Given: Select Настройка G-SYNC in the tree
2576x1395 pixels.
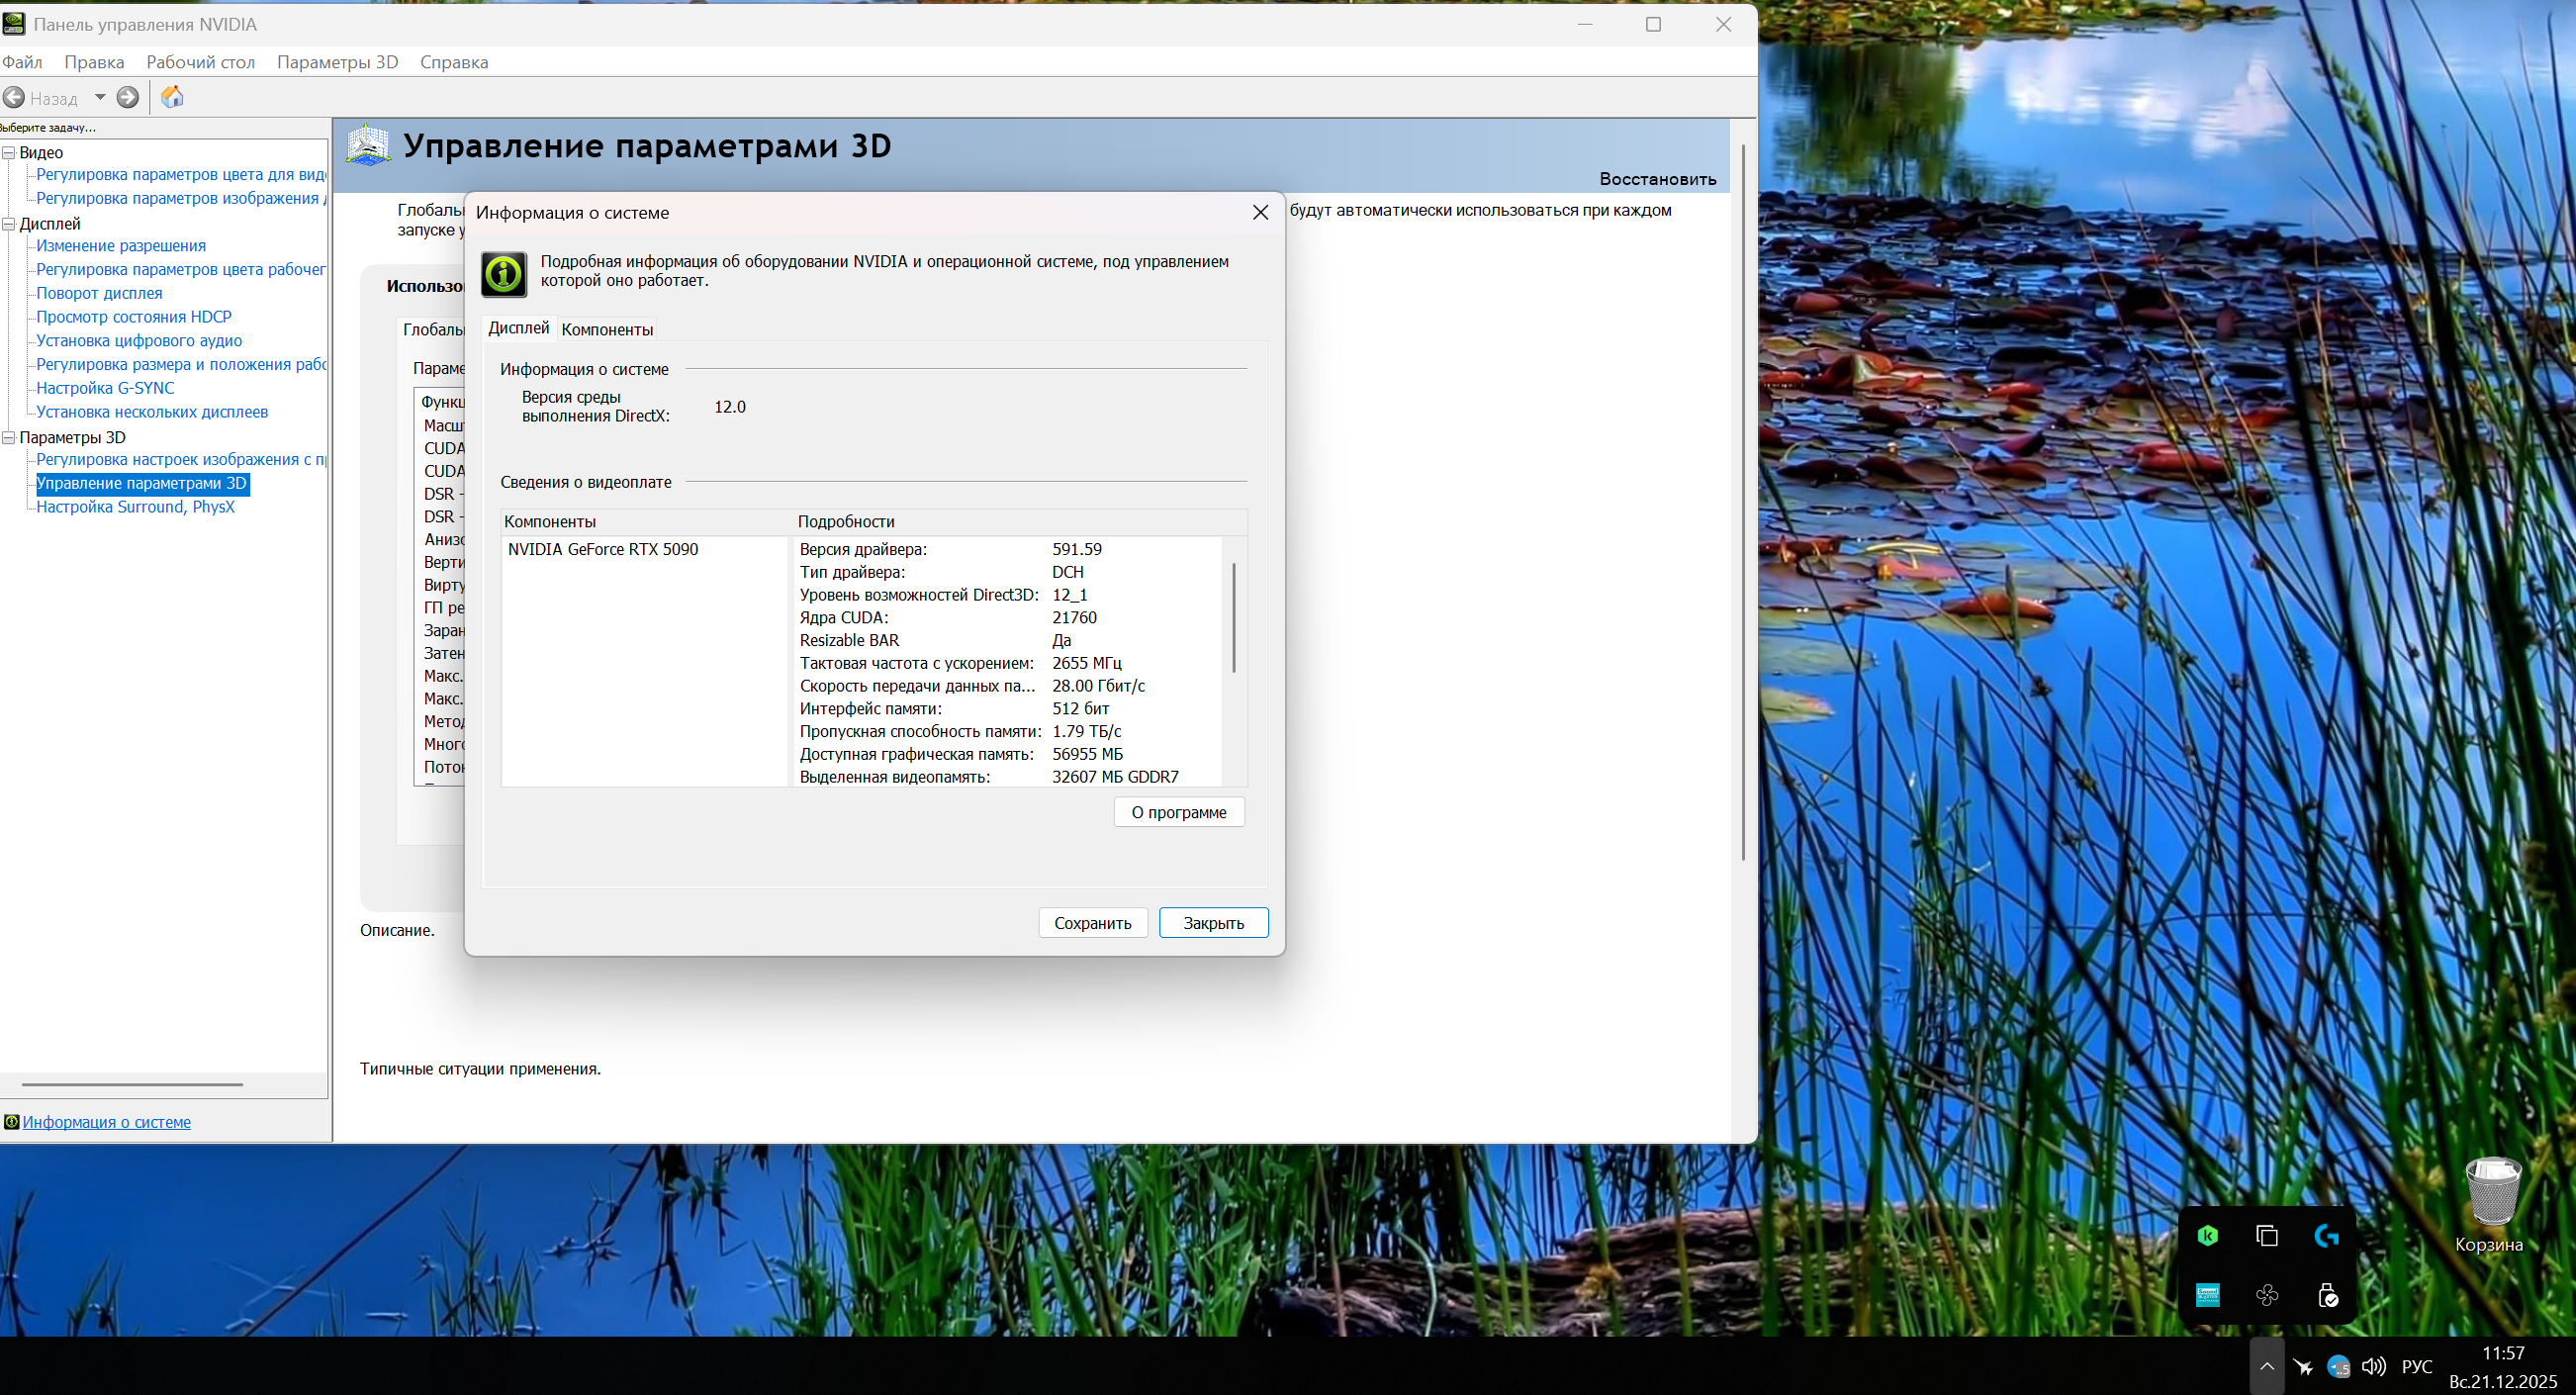Looking at the screenshot, I should click(x=105, y=388).
